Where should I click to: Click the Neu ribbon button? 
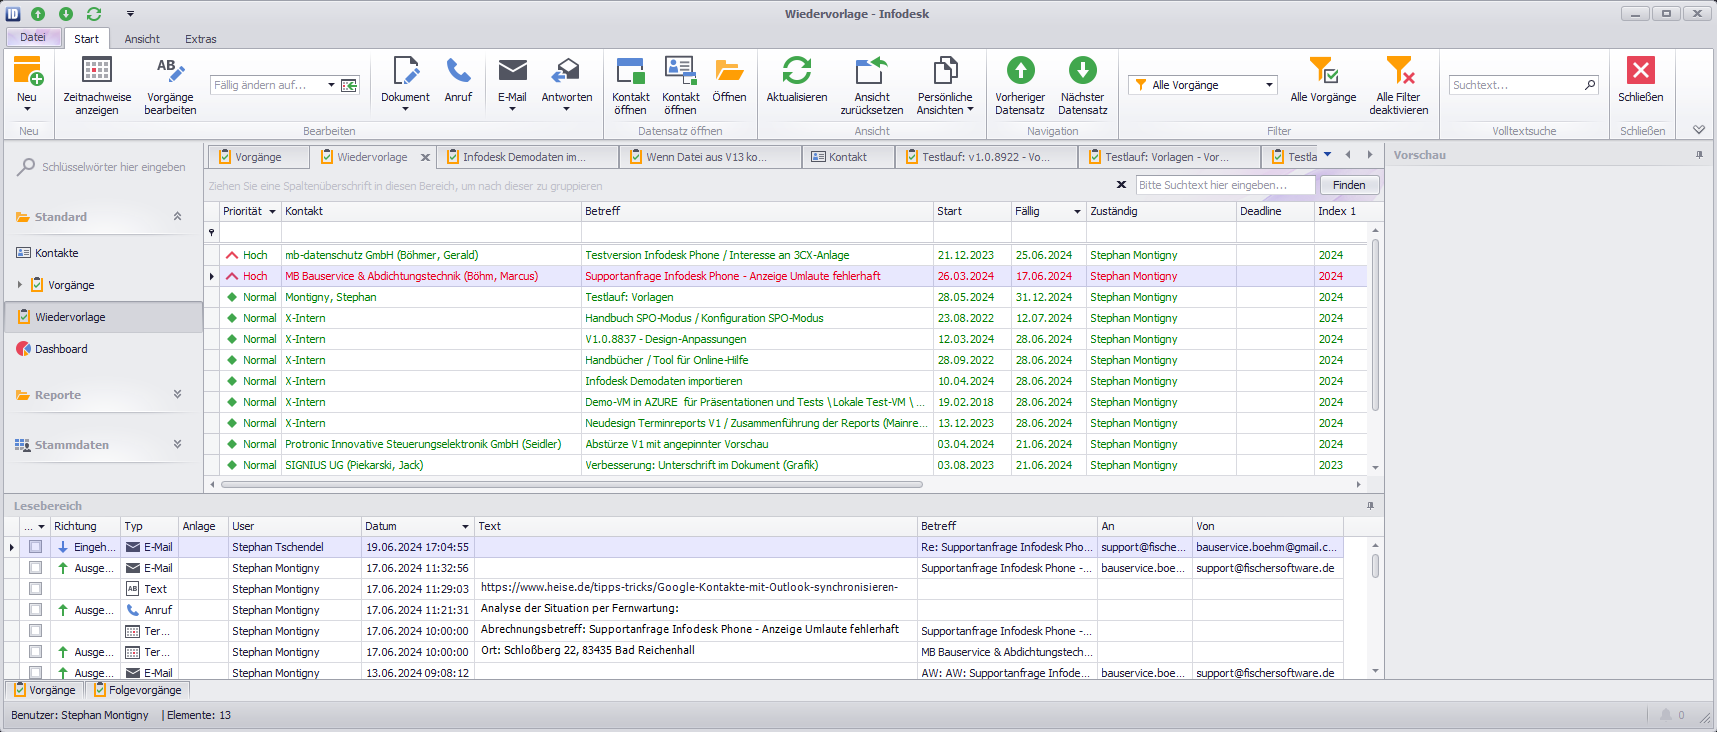[27, 83]
